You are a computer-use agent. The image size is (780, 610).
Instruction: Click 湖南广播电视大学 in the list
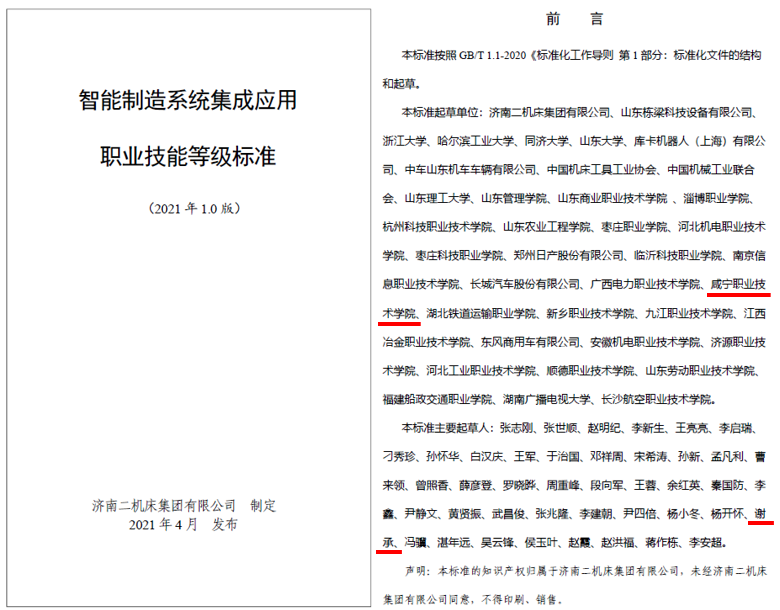(548, 399)
